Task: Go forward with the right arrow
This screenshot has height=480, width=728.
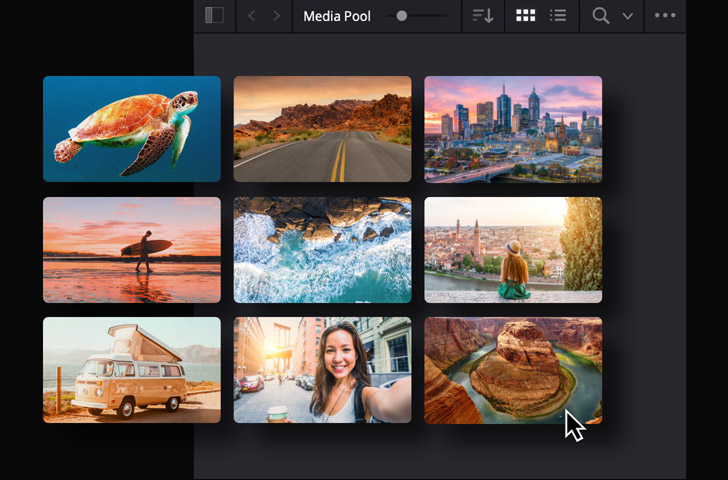Action: click(x=277, y=16)
